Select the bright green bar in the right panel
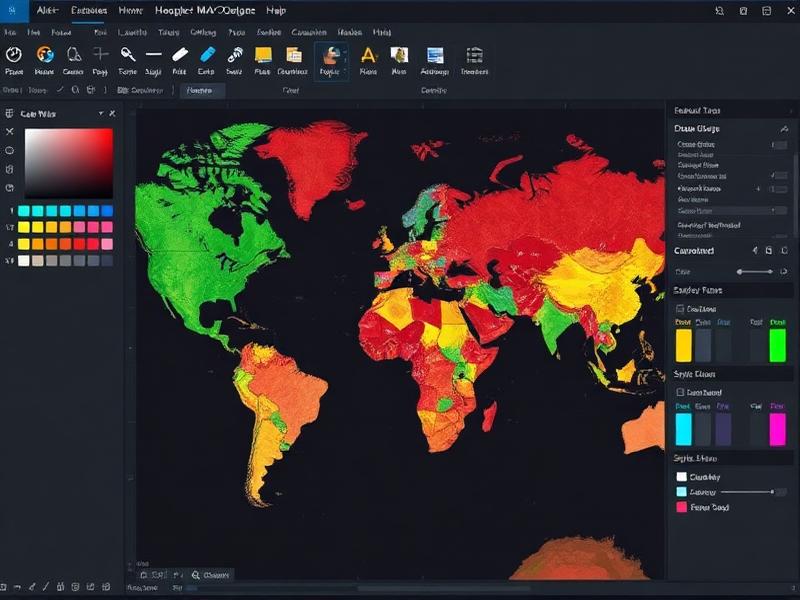800x600 pixels. tap(778, 345)
